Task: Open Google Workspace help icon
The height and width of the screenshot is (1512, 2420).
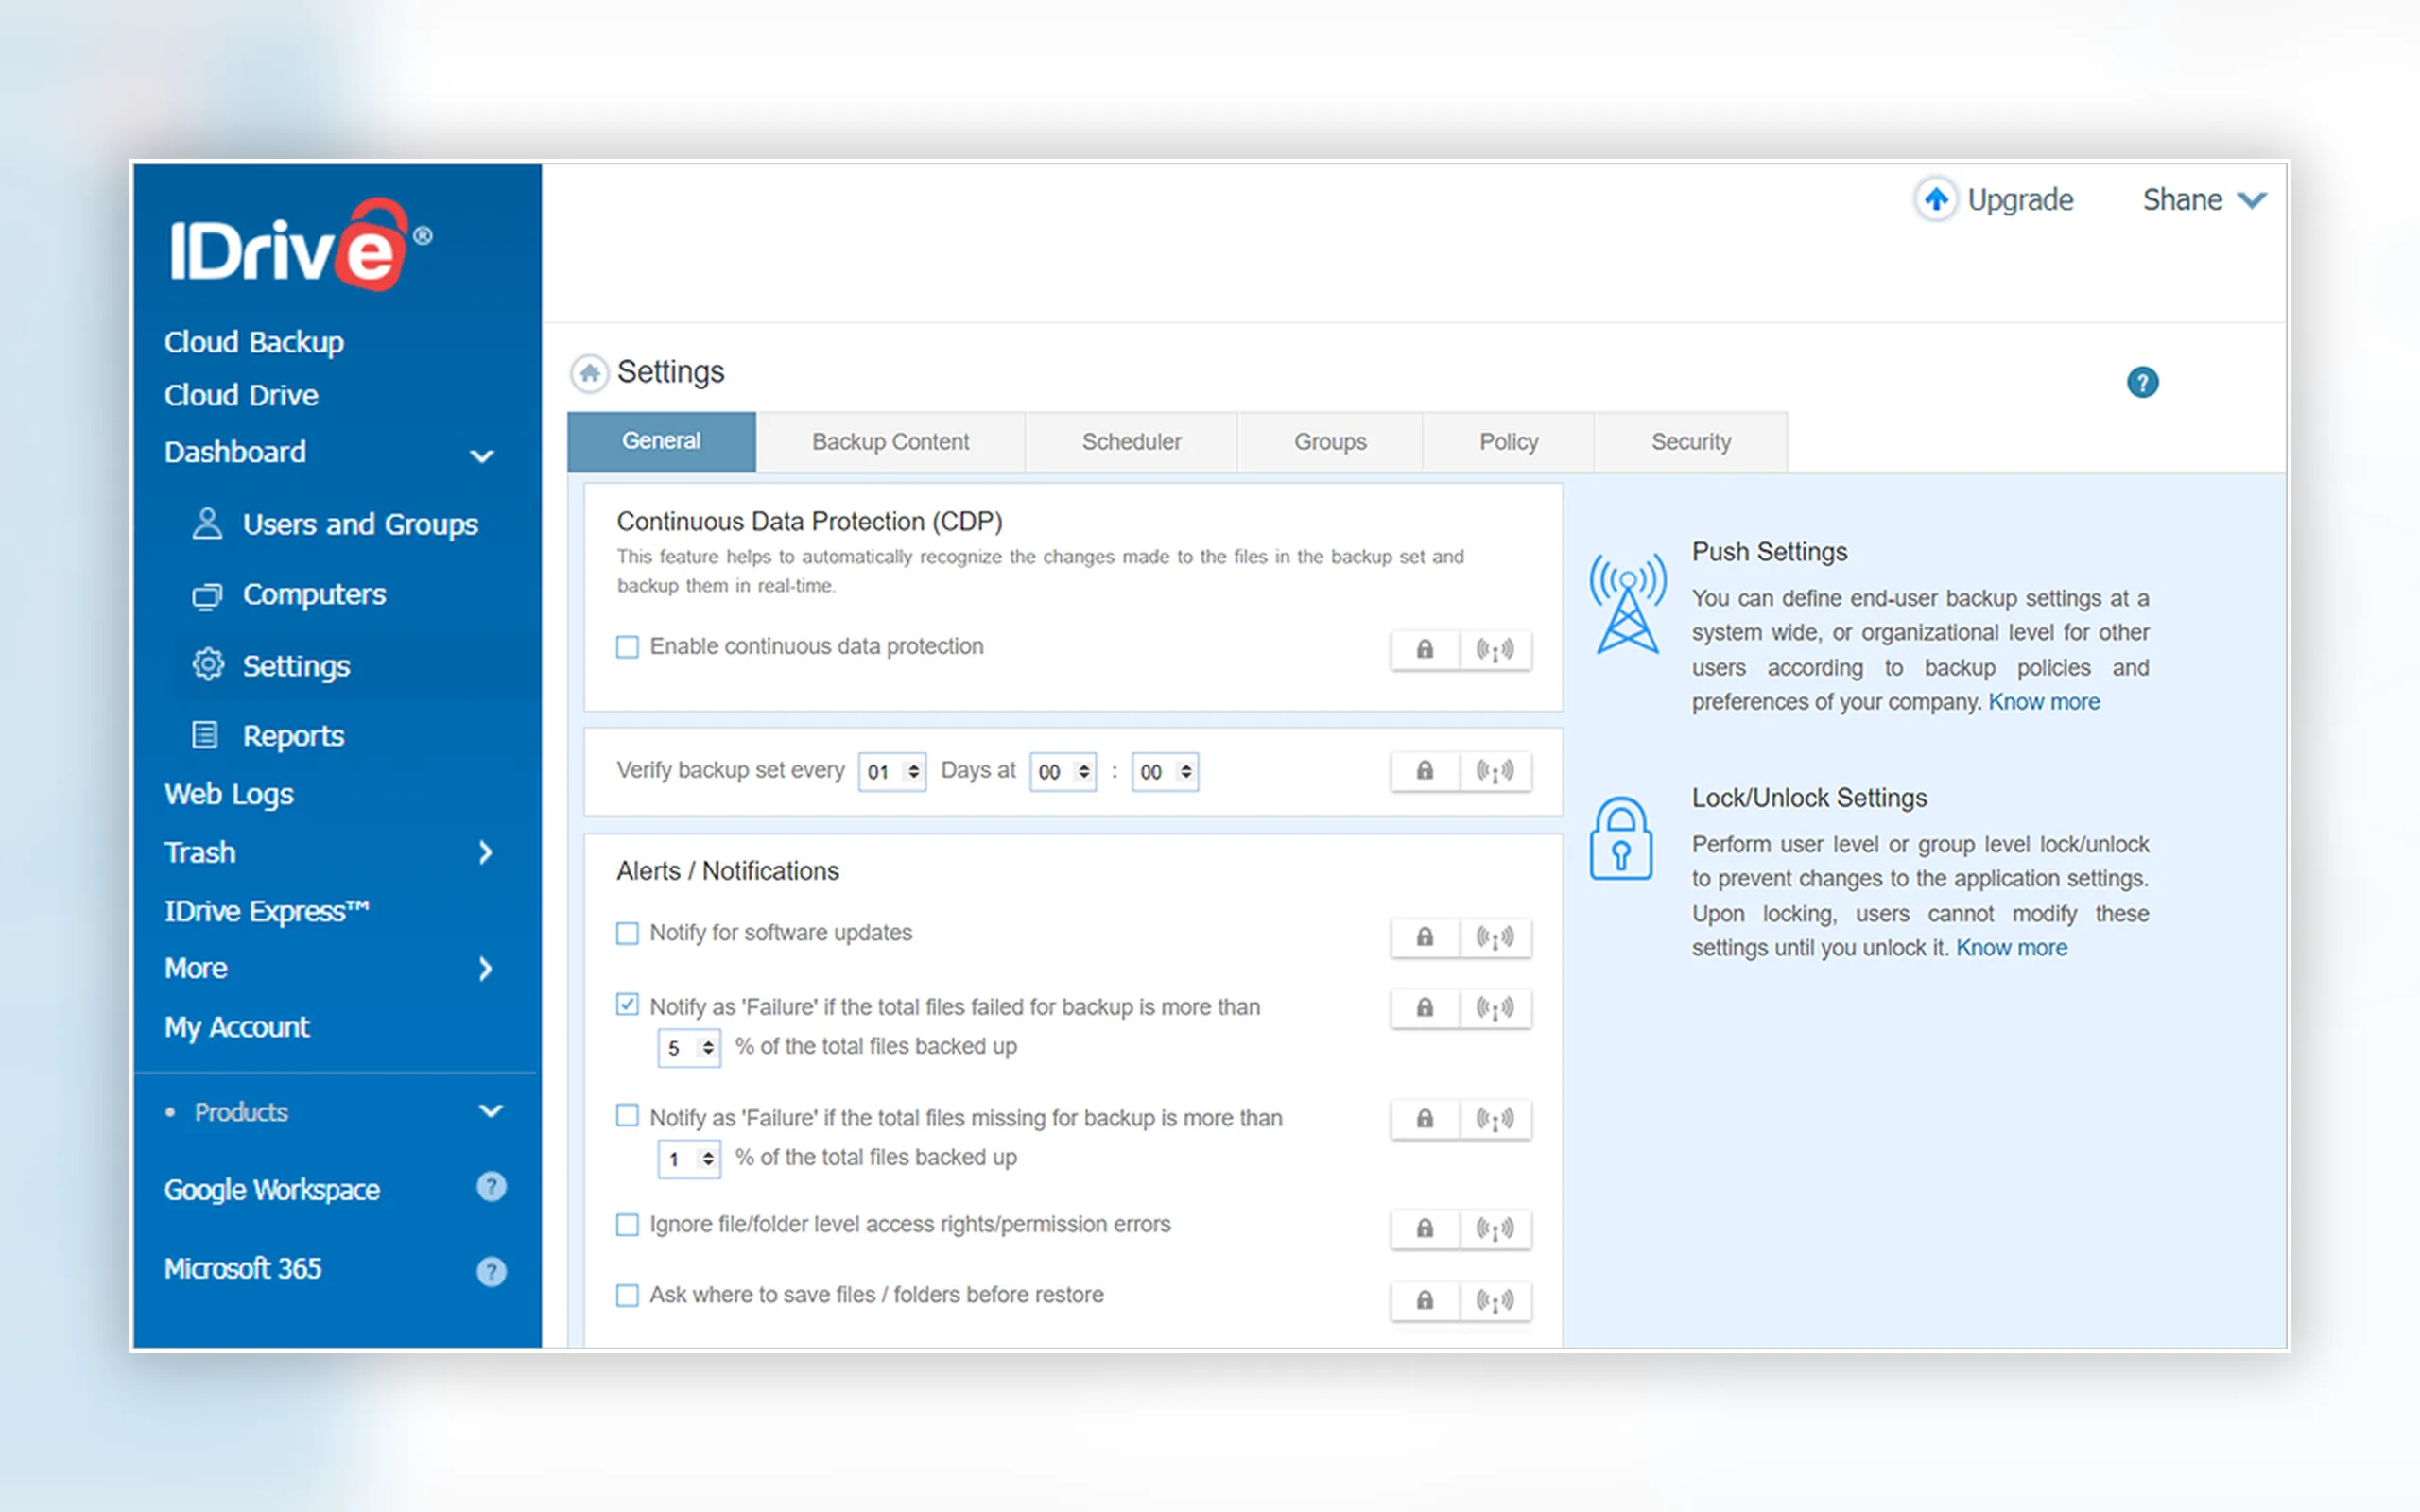Action: coord(491,1187)
